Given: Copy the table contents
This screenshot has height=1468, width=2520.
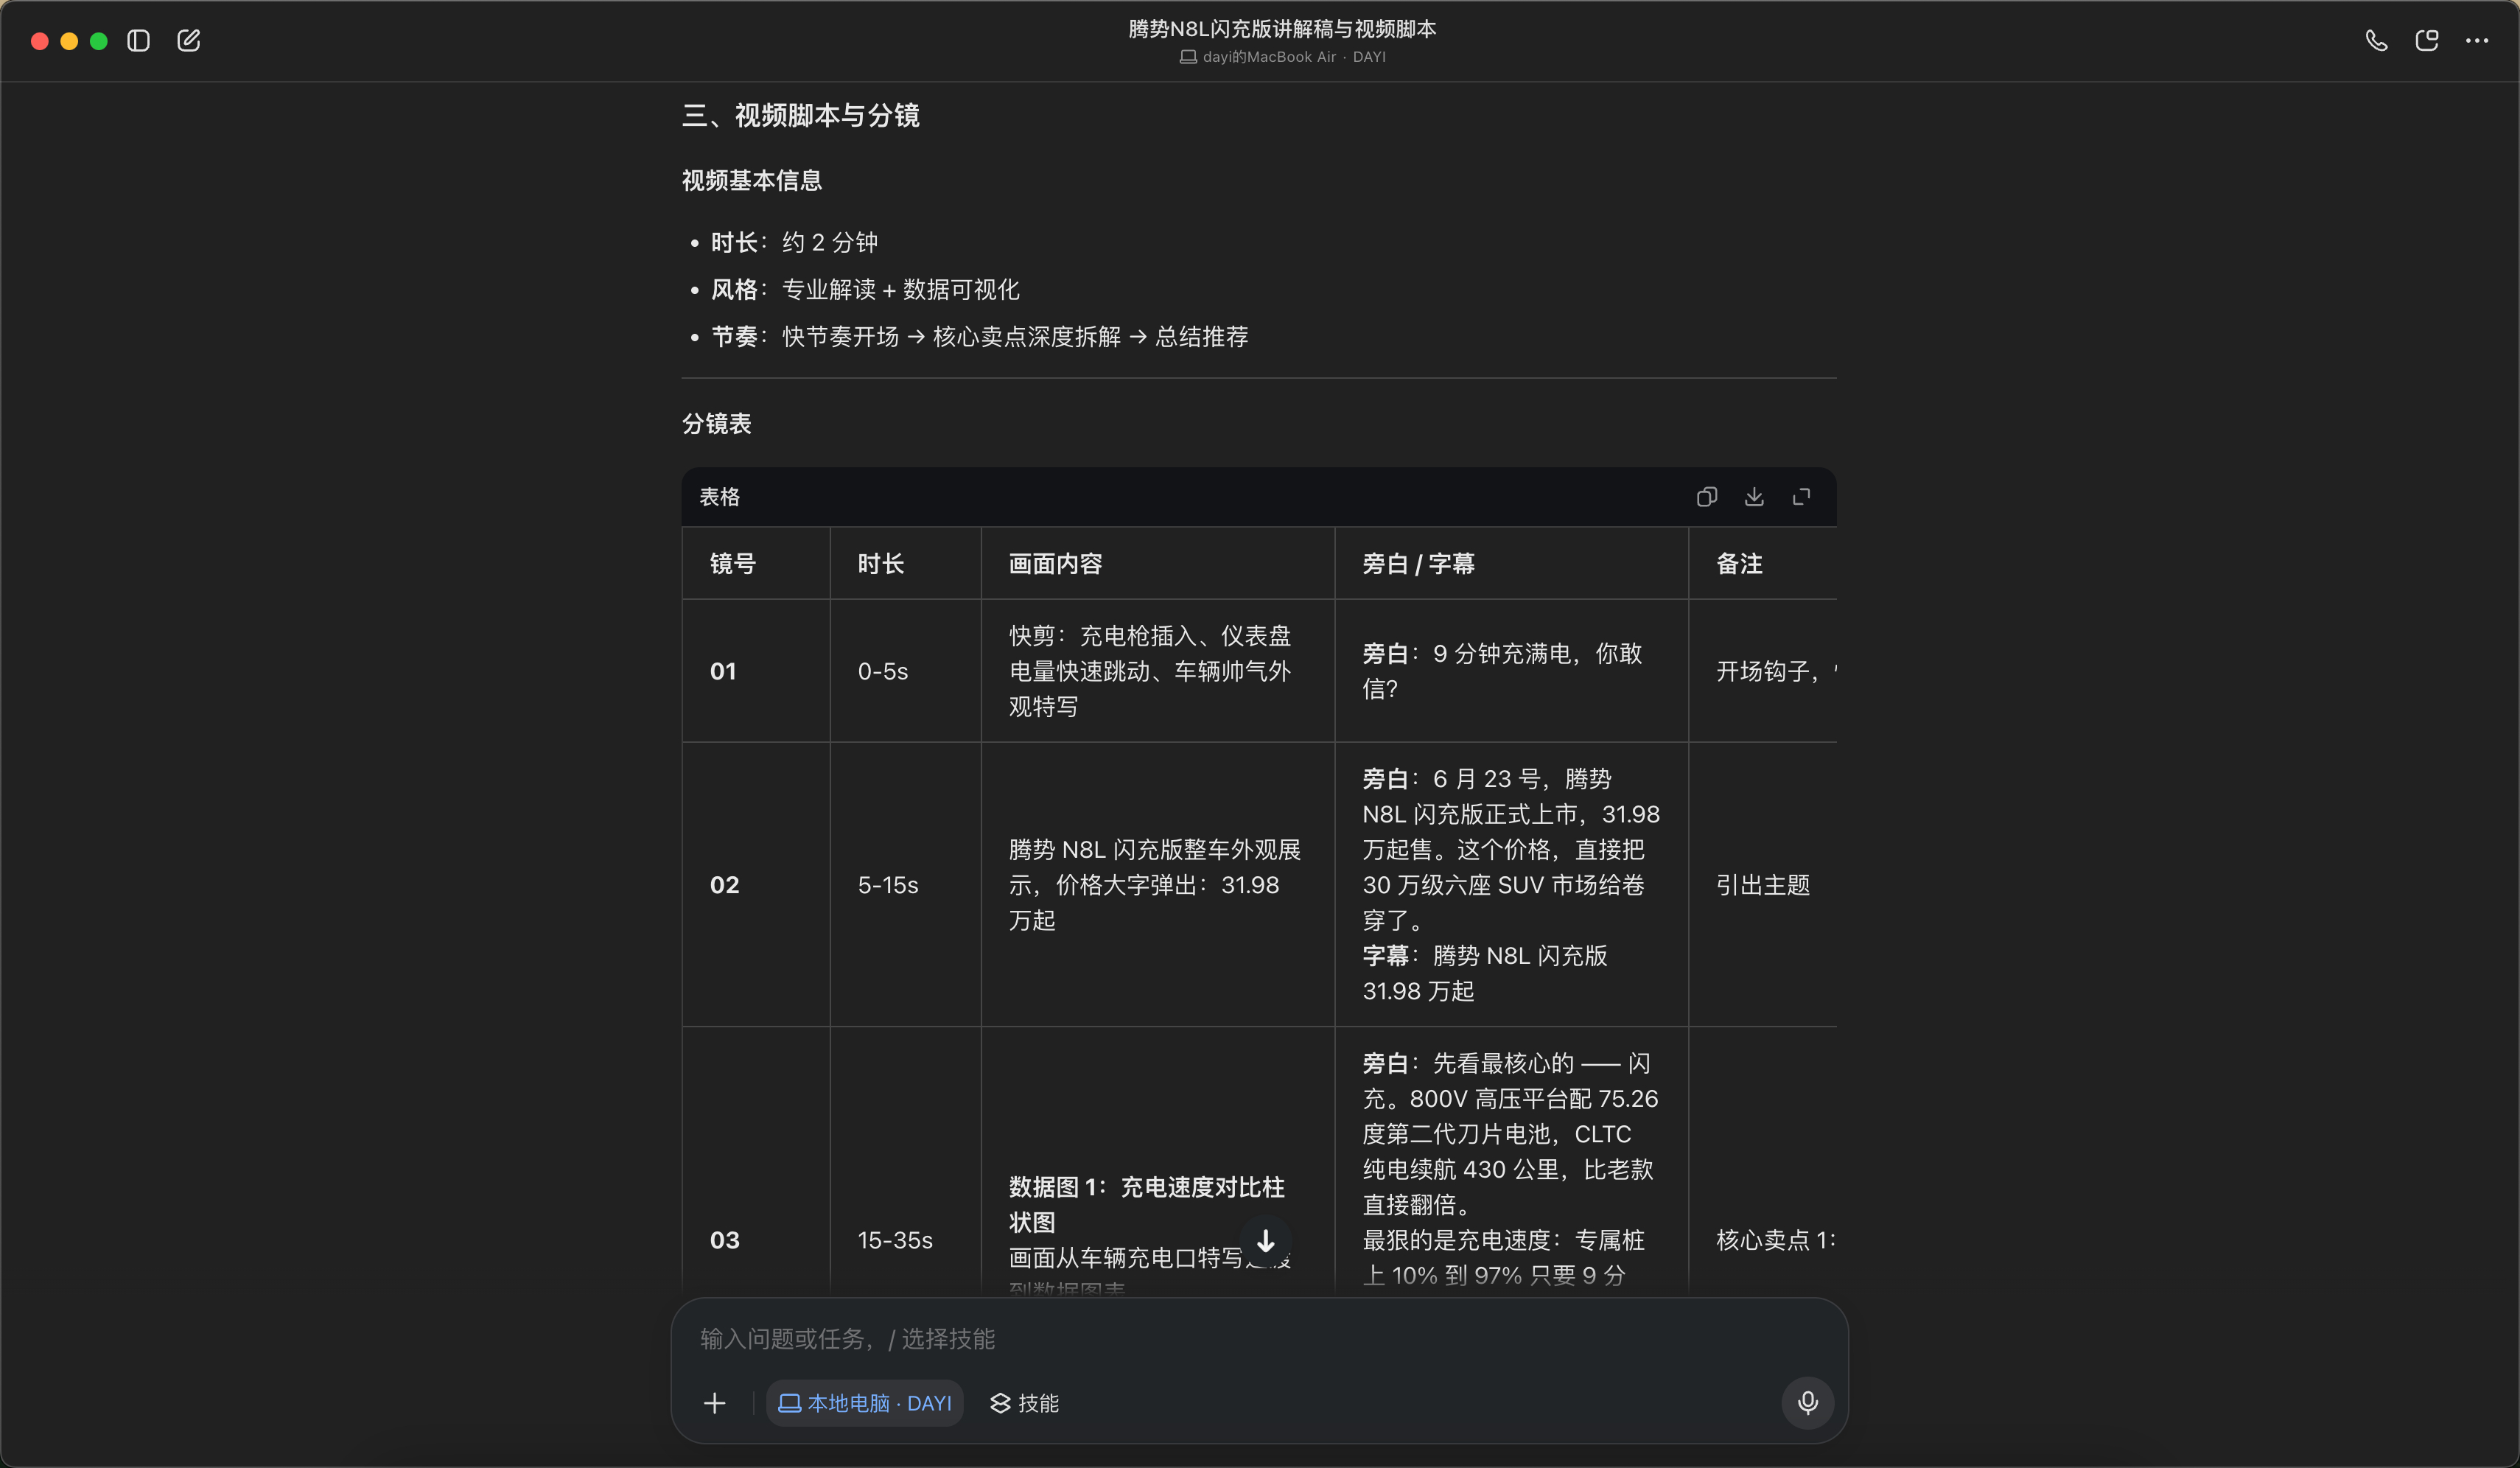Looking at the screenshot, I should click(1707, 497).
